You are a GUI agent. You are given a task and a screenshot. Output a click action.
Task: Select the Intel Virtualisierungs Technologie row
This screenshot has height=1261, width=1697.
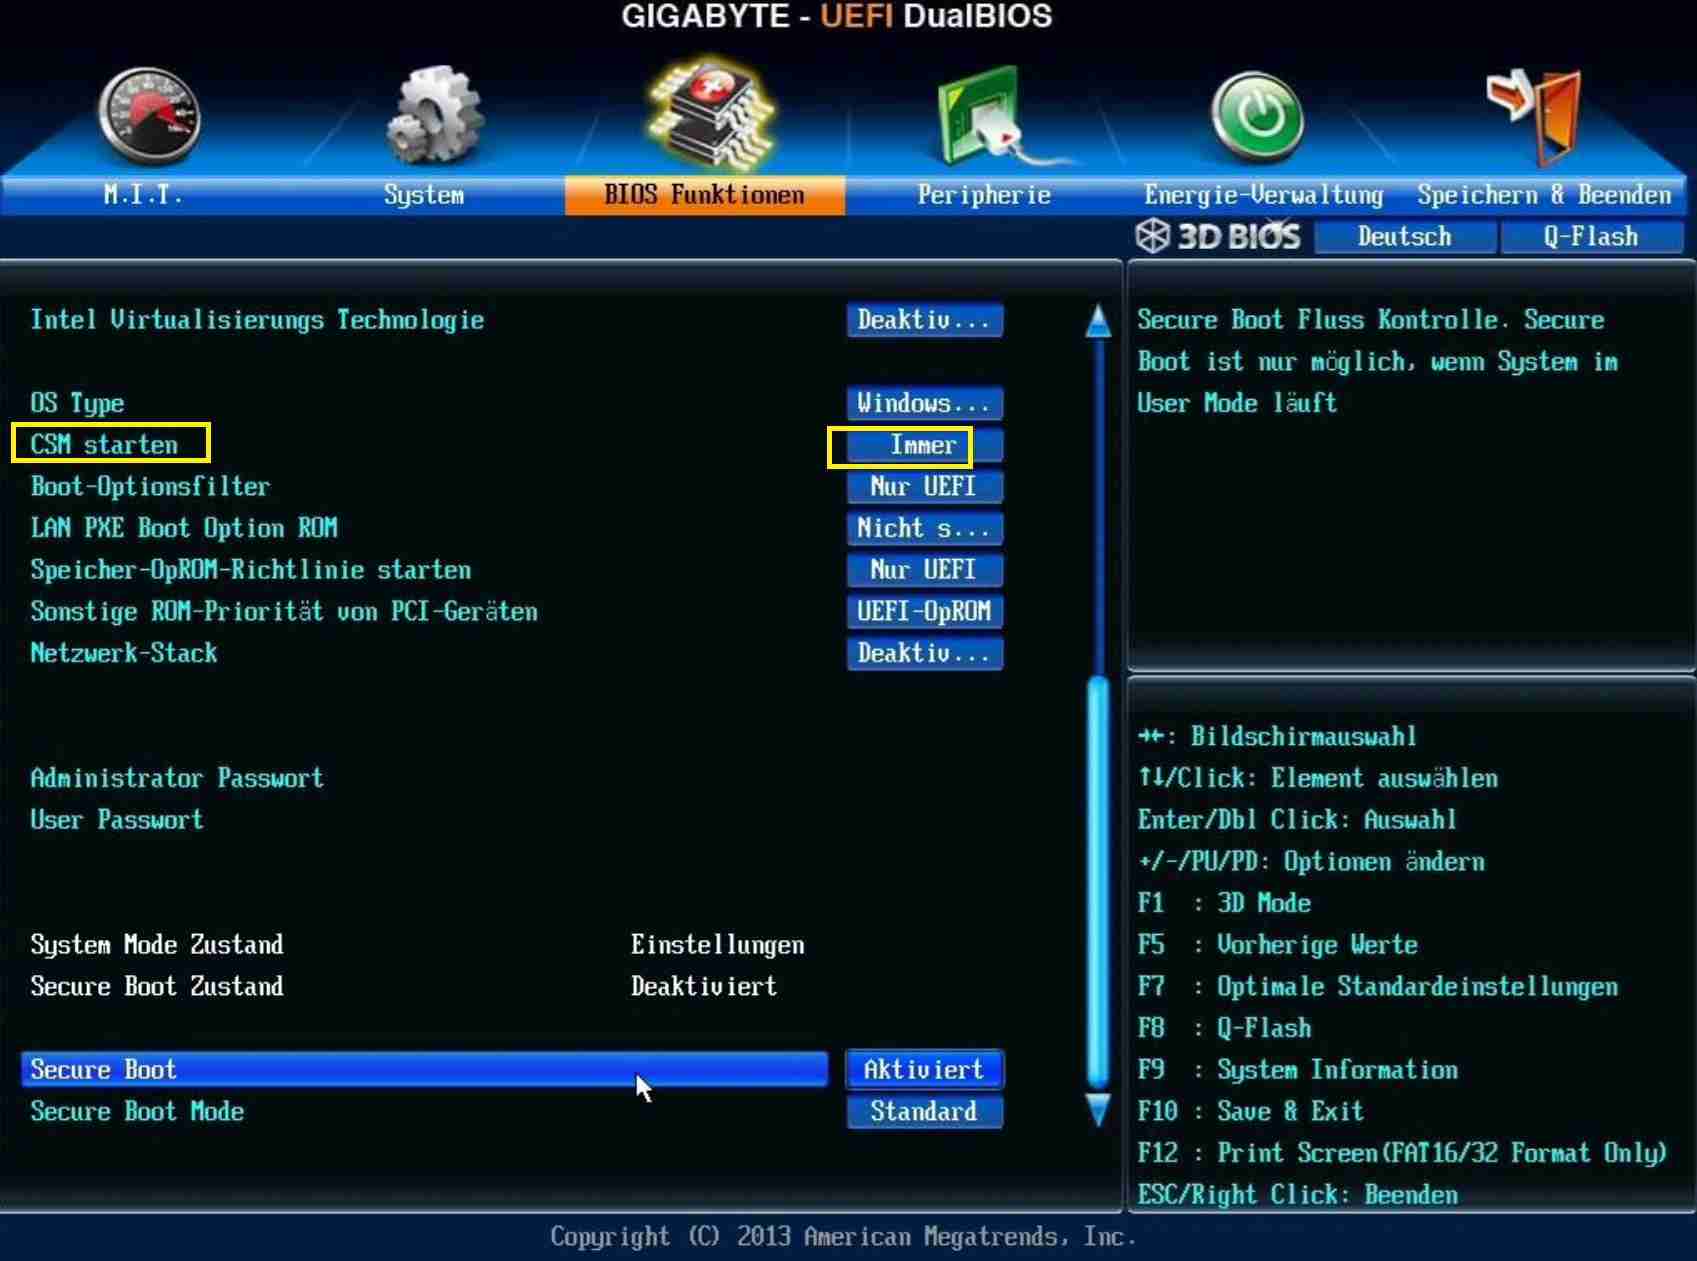257,320
